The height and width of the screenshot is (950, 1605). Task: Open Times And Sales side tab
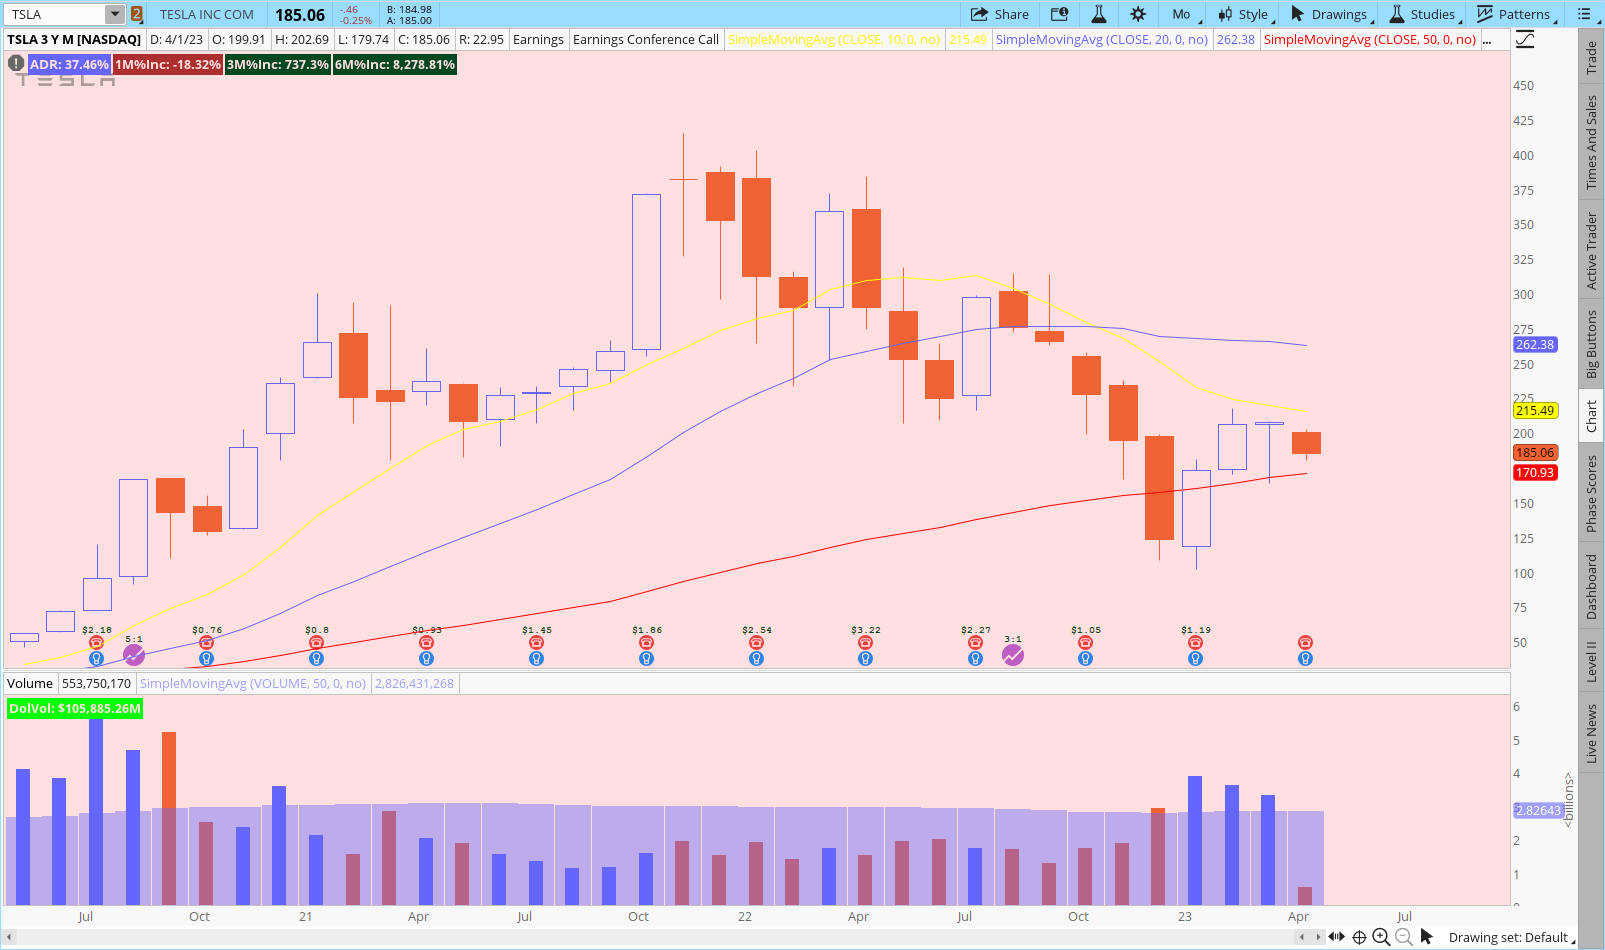[1591, 143]
